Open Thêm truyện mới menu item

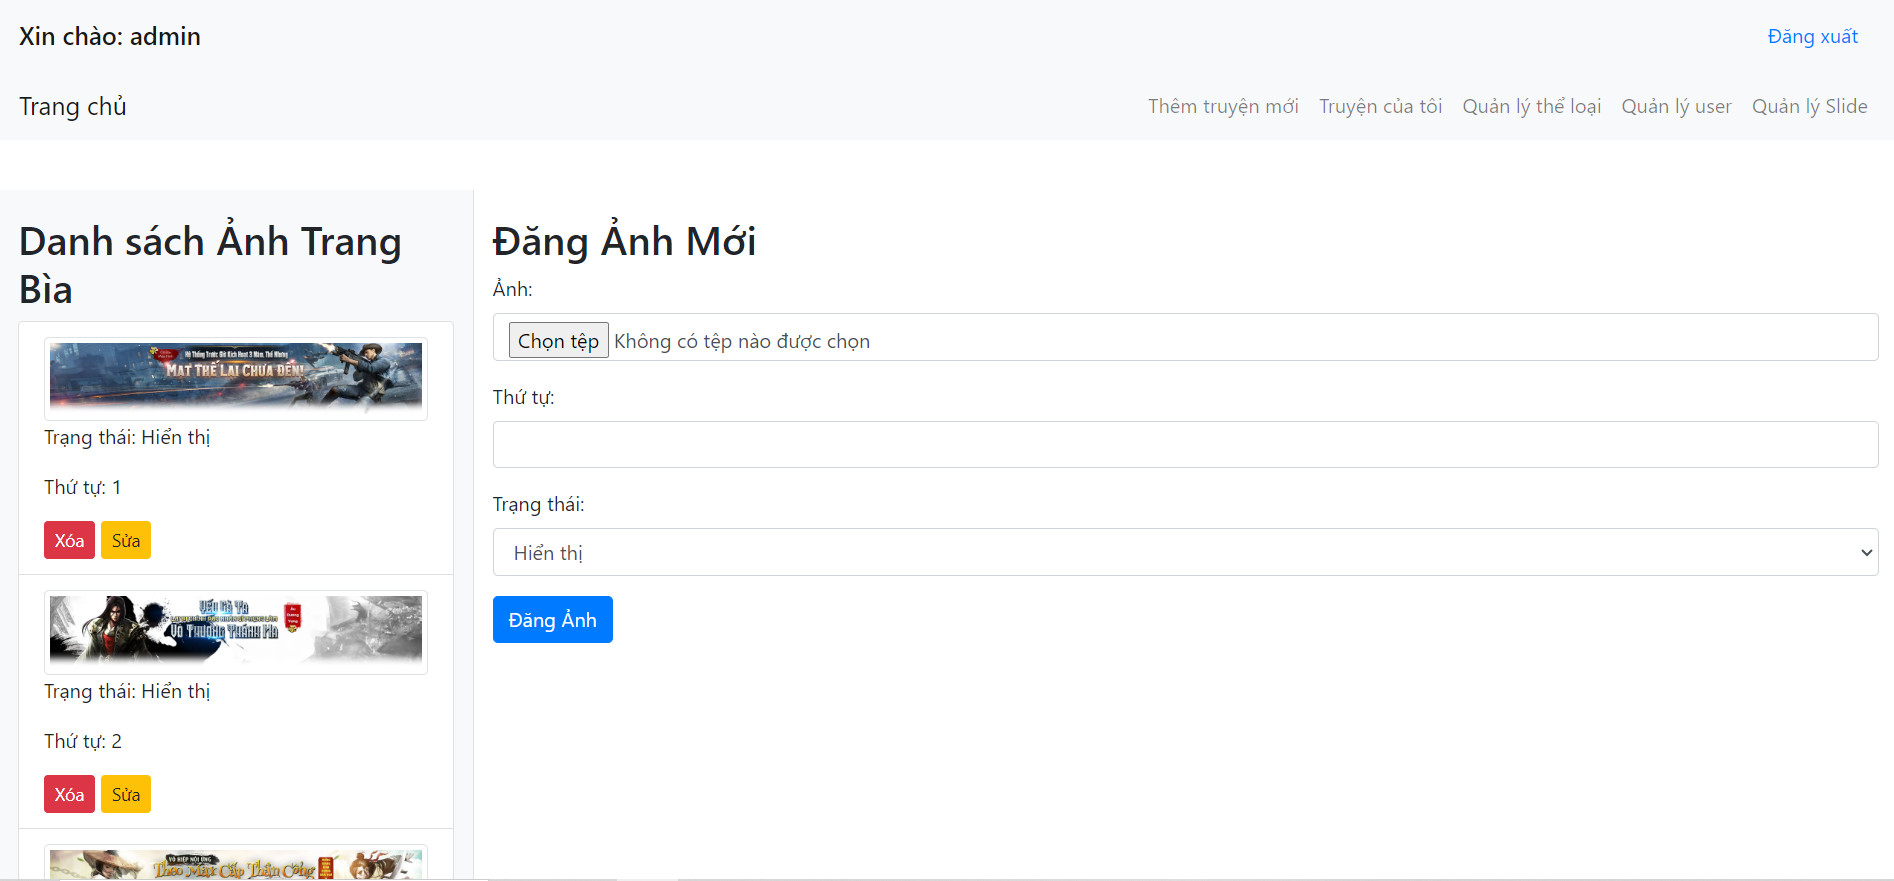click(1223, 106)
